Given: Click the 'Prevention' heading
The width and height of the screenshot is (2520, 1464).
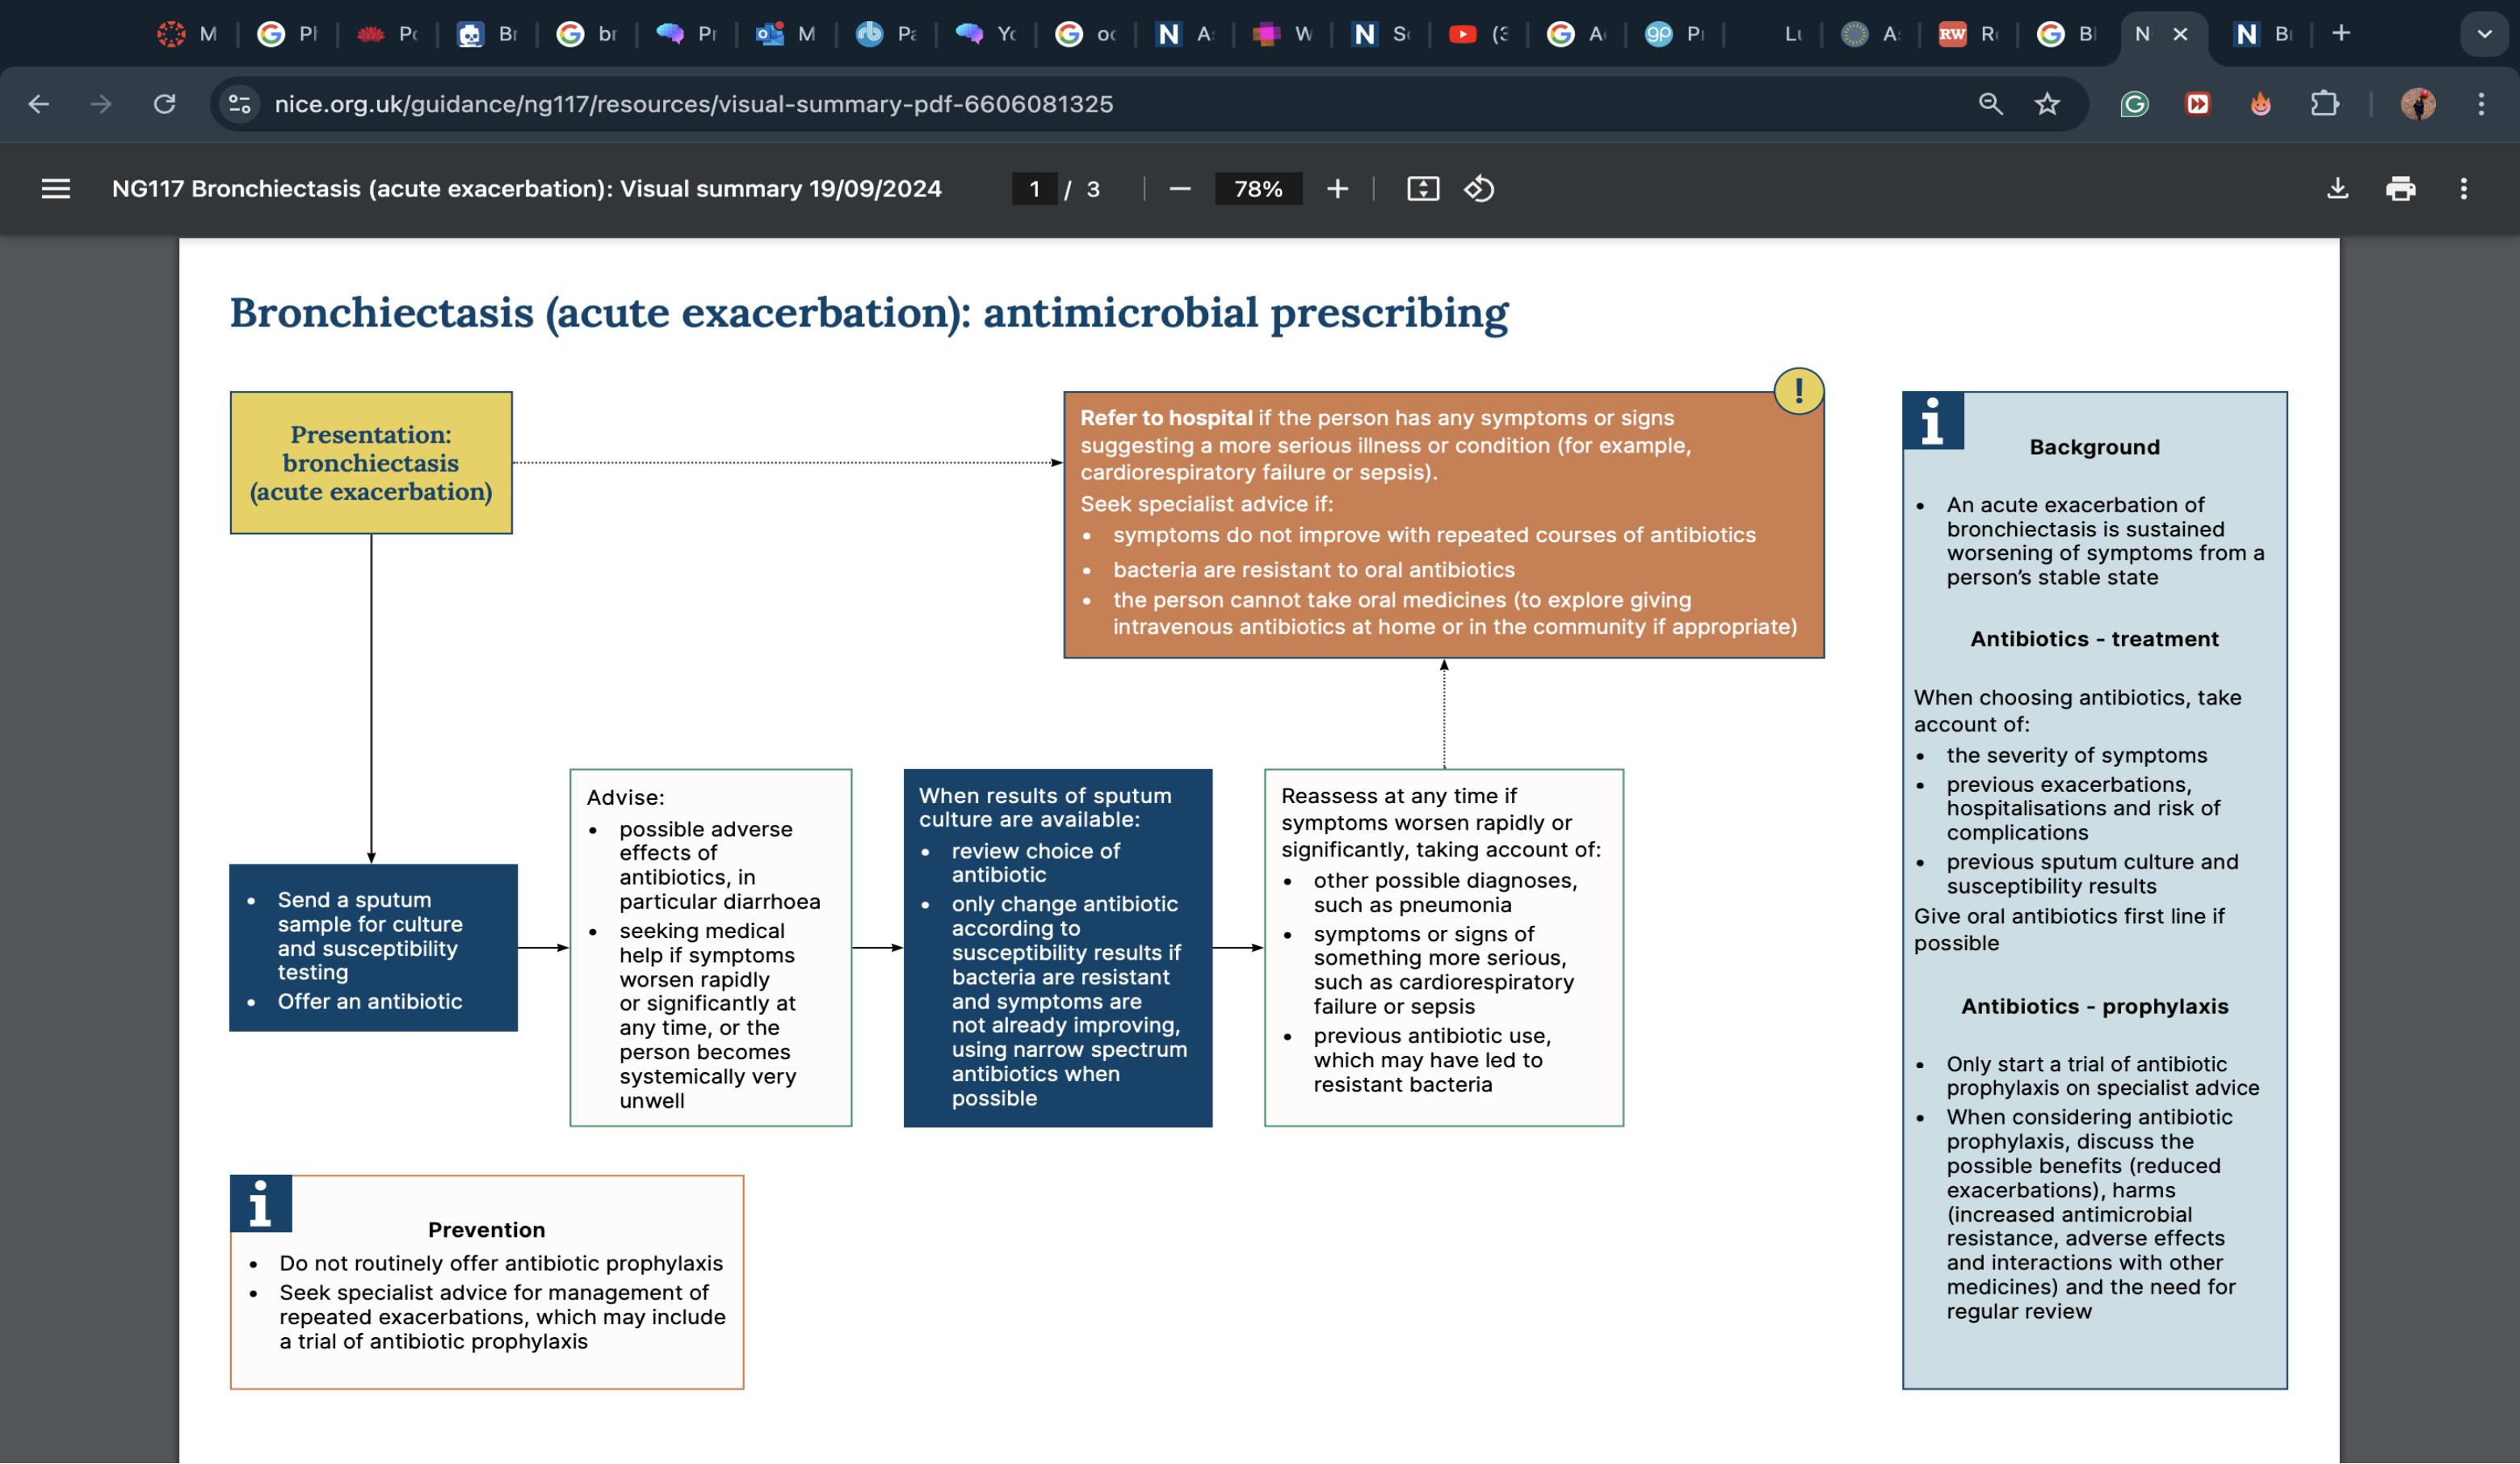Looking at the screenshot, I should 486,1230.
